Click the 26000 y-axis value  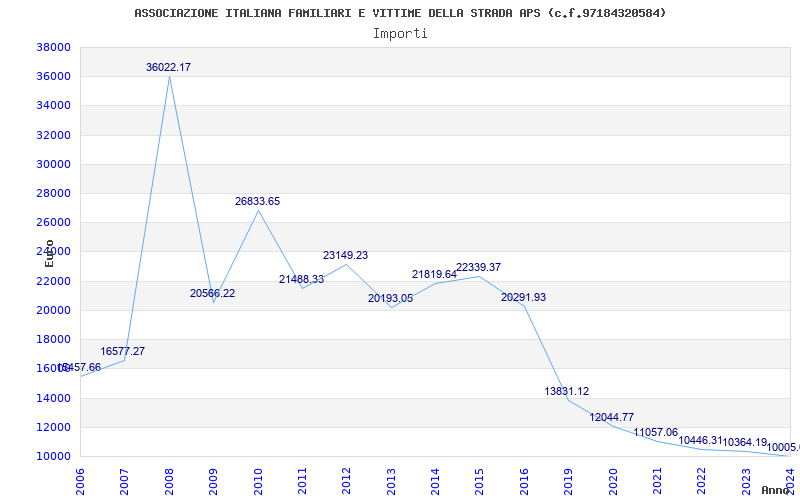53,222
